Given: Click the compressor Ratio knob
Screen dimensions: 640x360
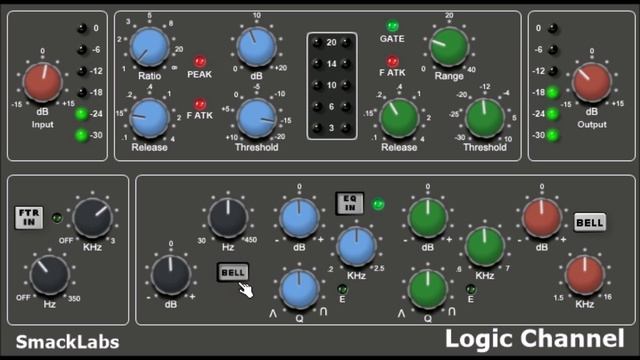Looking at the screenshot, I should (149, 47).
